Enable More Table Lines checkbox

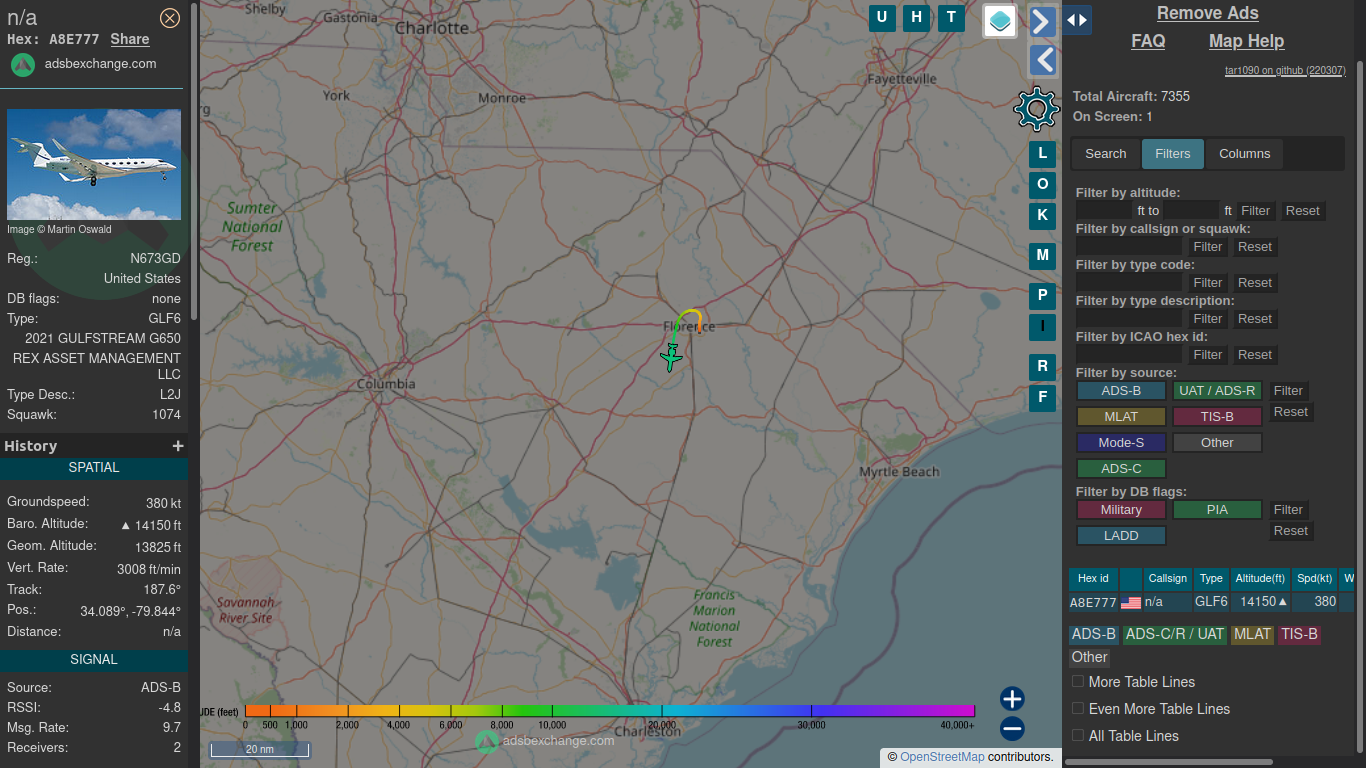tap(1078, 681)
